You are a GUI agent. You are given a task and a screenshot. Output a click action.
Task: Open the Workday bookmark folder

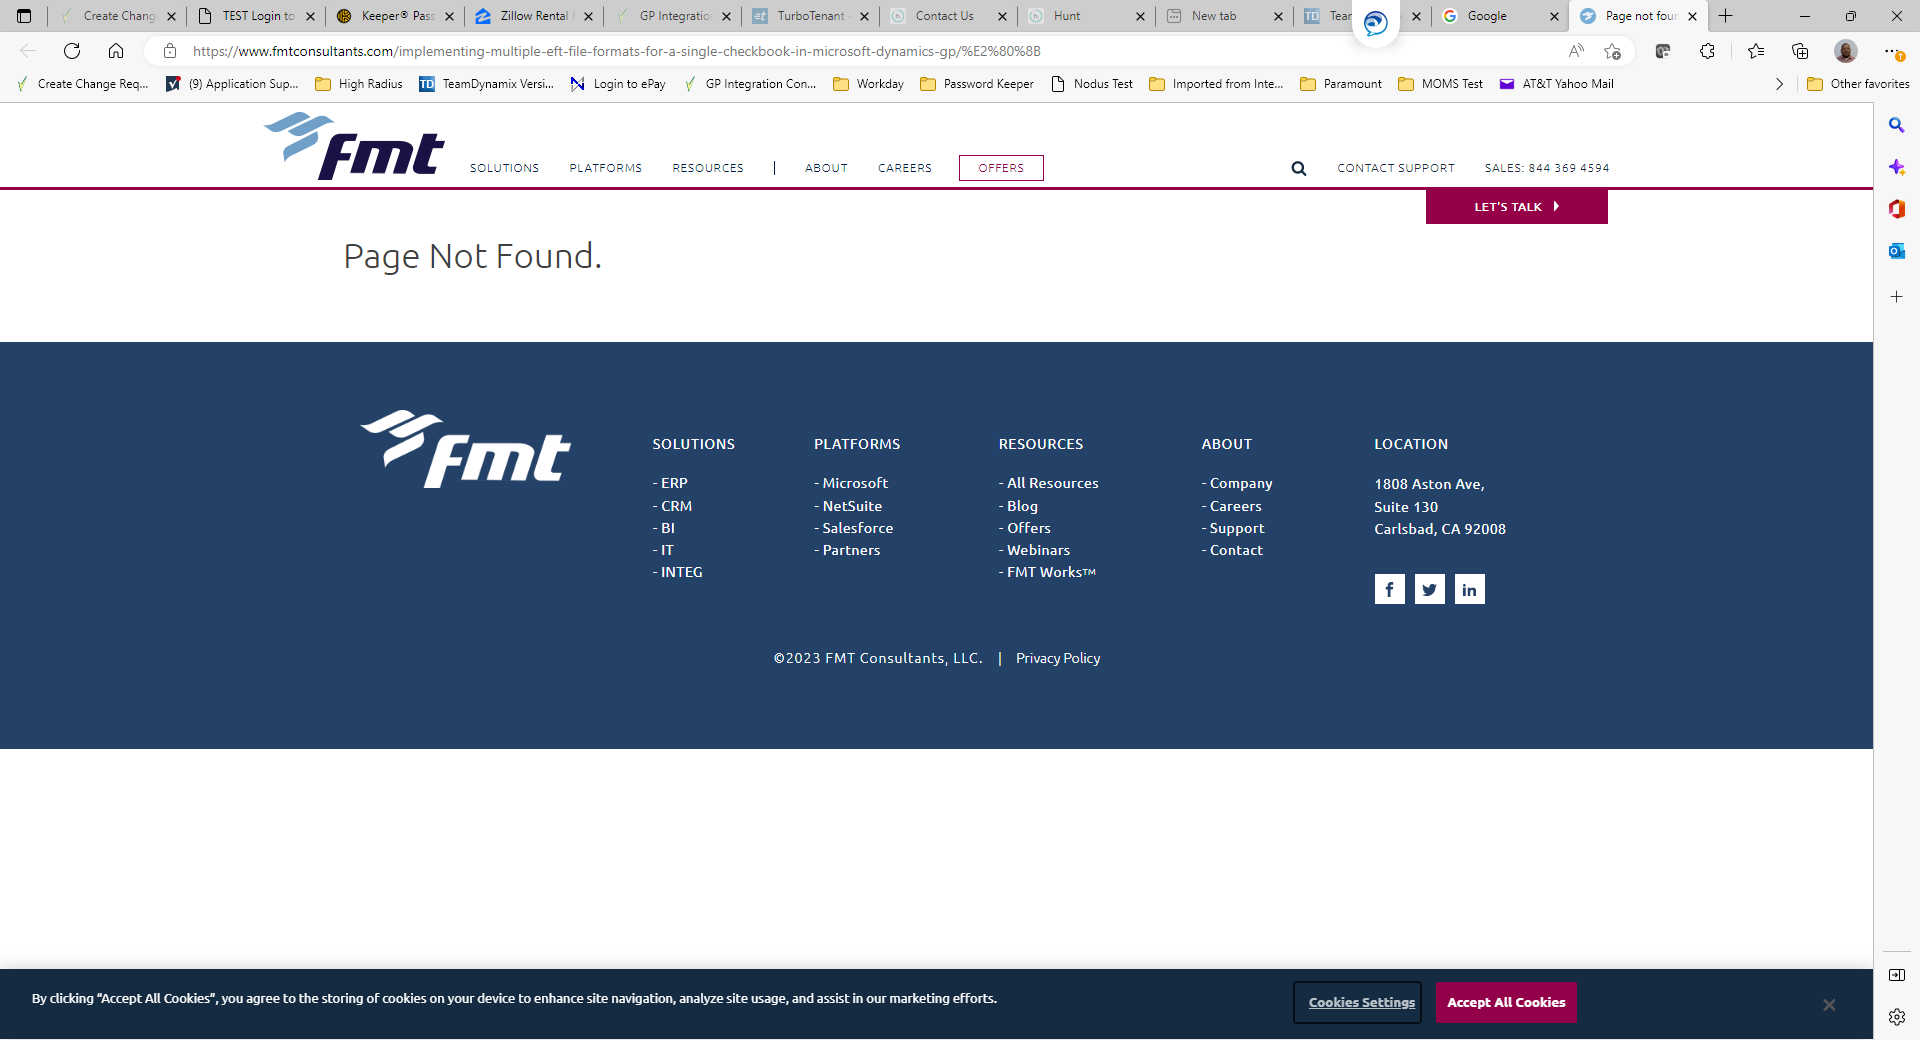(x=869, y=84)
